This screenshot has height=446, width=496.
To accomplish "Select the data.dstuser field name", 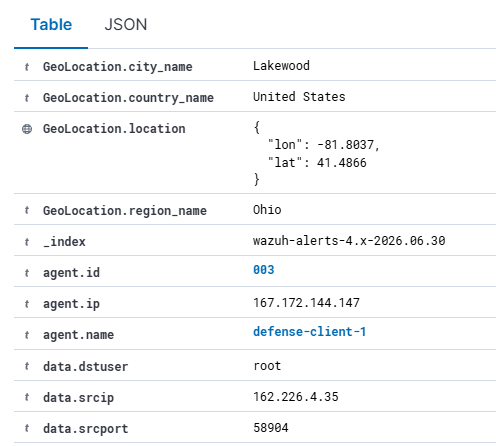I will [x=85, y=367].
